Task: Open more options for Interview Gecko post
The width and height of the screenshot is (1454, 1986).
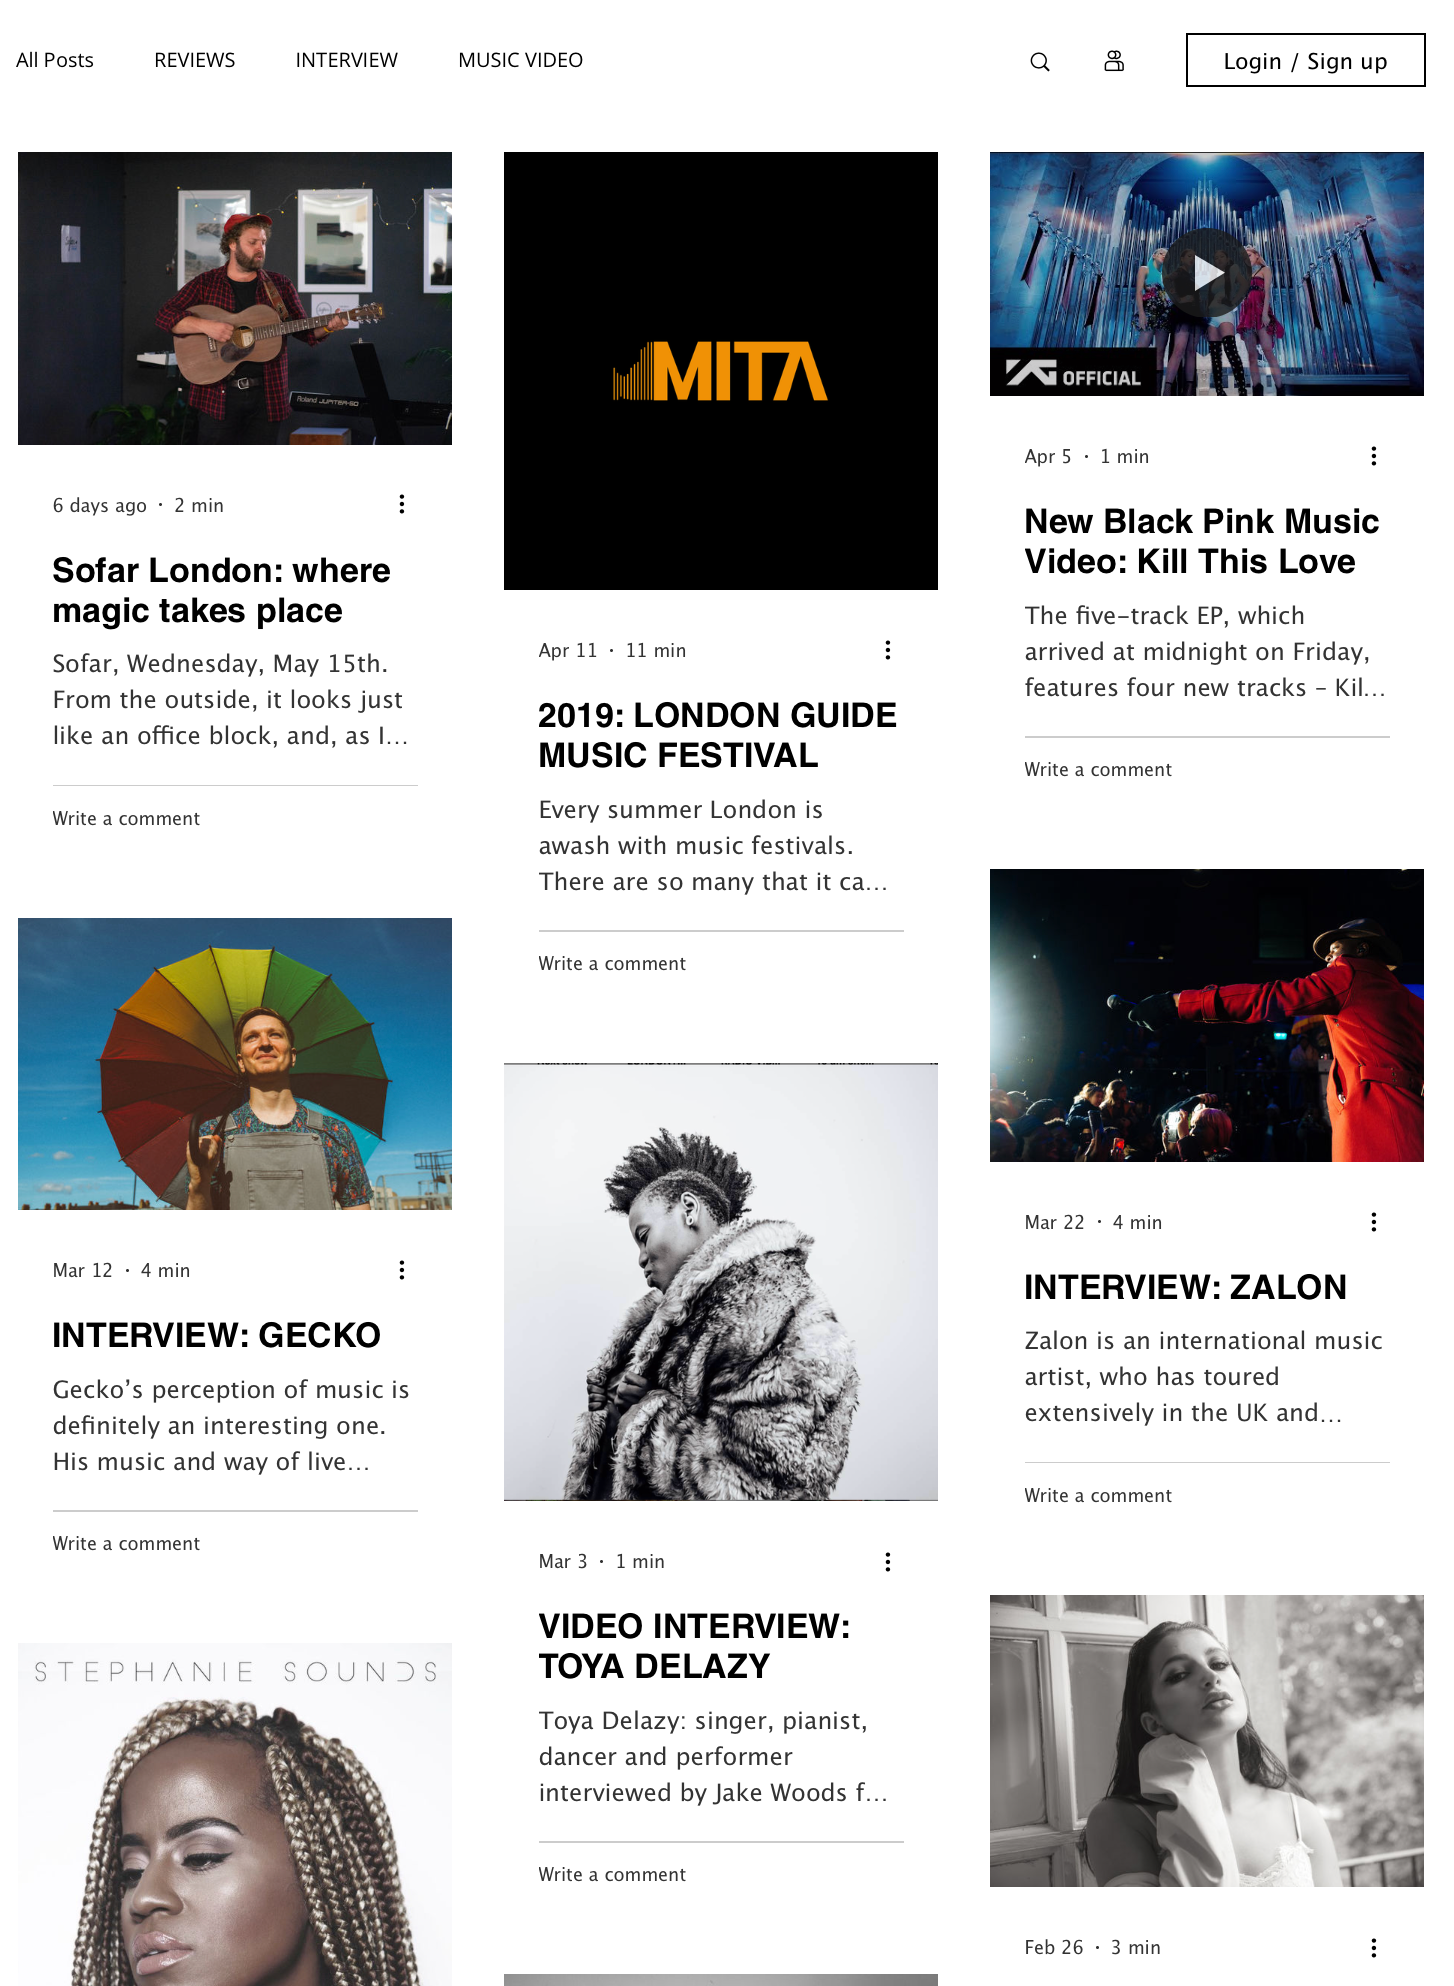Action: point(402,1270)
